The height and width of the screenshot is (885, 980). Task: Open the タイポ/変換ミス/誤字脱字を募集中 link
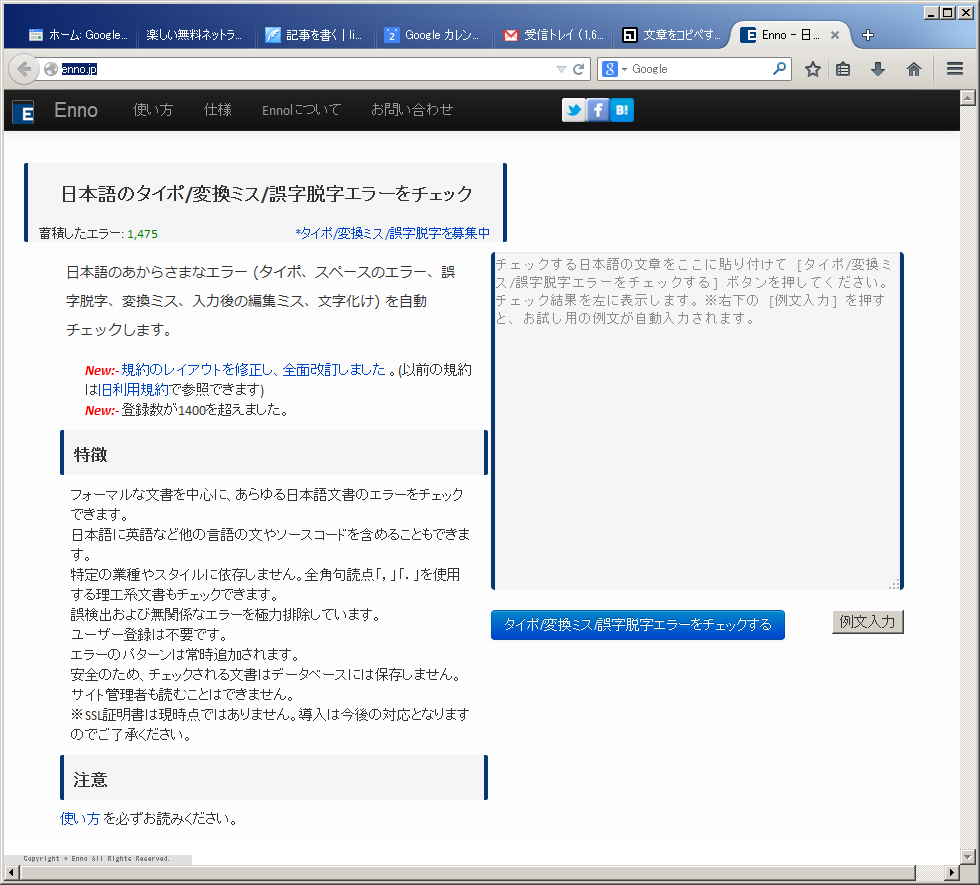[392, 233]
